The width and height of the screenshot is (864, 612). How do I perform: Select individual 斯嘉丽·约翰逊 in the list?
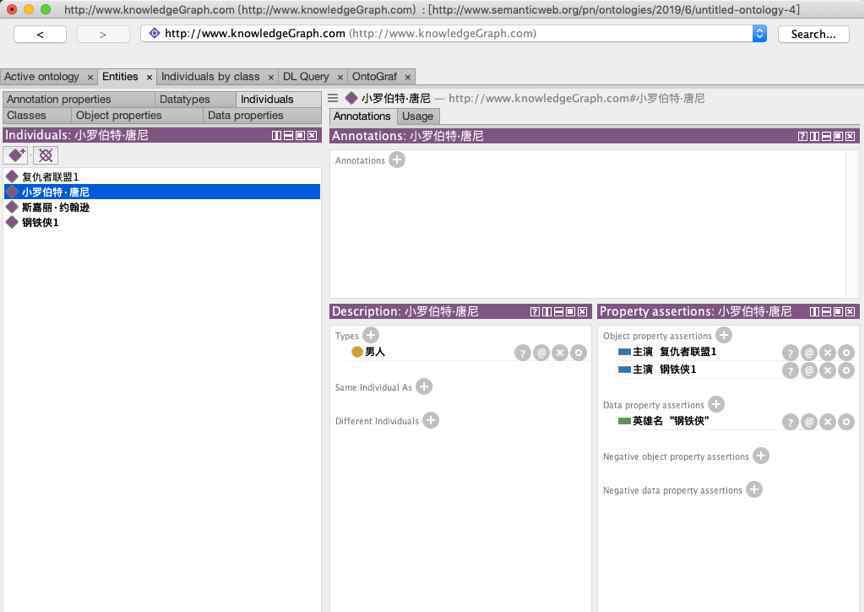(x=162, y=207)
